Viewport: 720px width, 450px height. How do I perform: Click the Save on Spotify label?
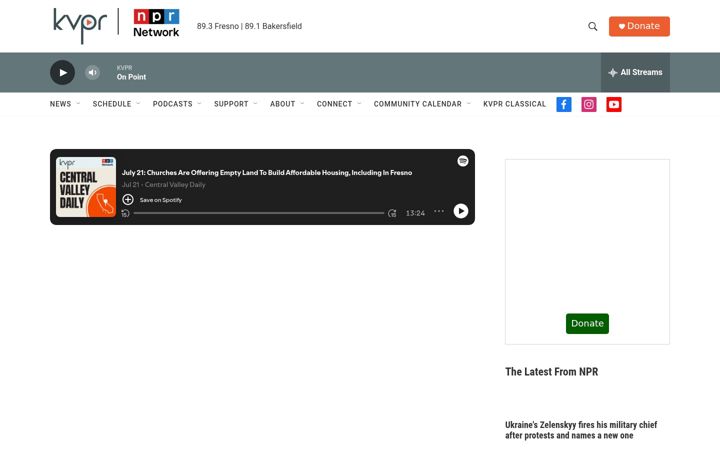[x=161, y=200]
